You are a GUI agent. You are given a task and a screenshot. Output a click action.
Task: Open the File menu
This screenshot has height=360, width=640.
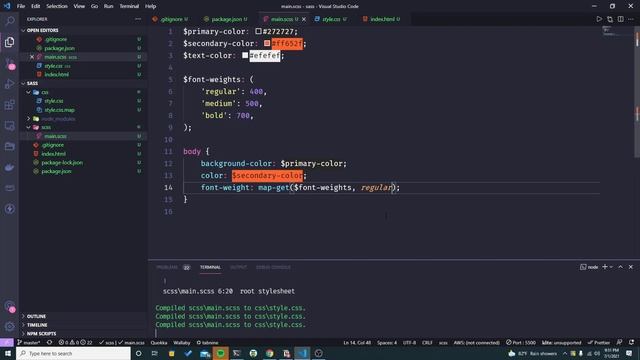pos(21,6)
